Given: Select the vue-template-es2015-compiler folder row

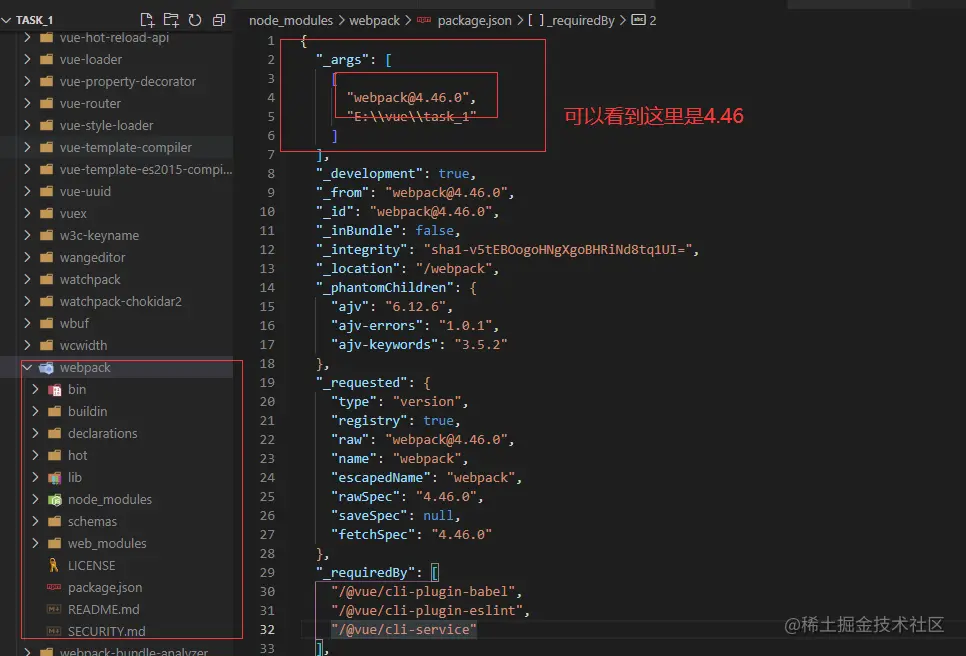Looking at the screenshot, I should (116, 169).
